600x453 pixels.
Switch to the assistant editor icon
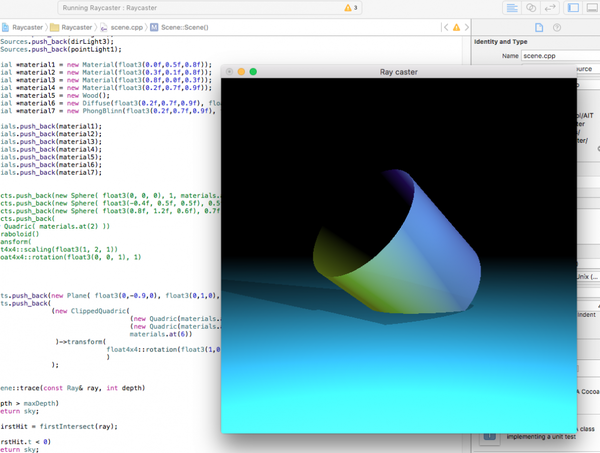pyautogui.click(x=530, y=8)
